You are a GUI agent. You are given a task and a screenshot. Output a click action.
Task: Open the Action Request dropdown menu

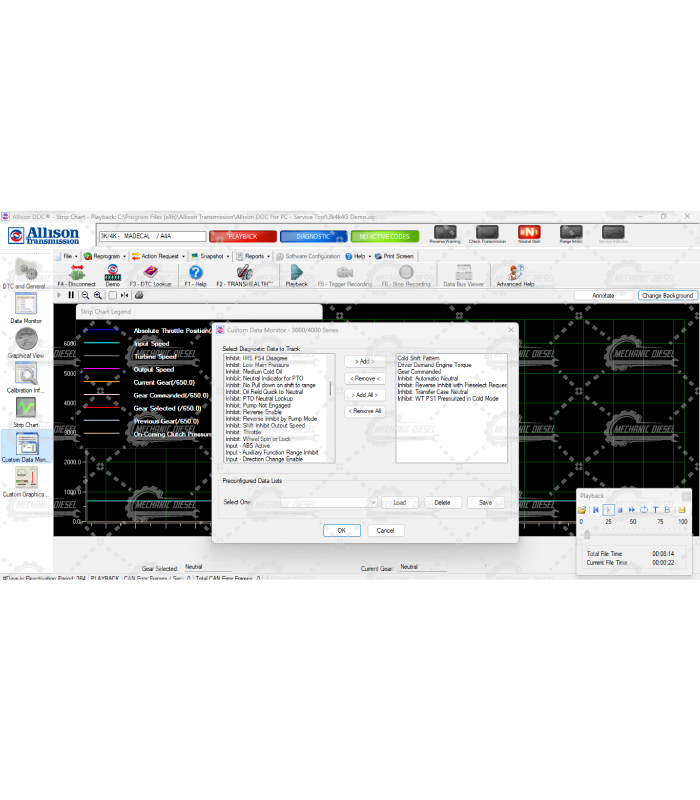(x=160, y=256)
